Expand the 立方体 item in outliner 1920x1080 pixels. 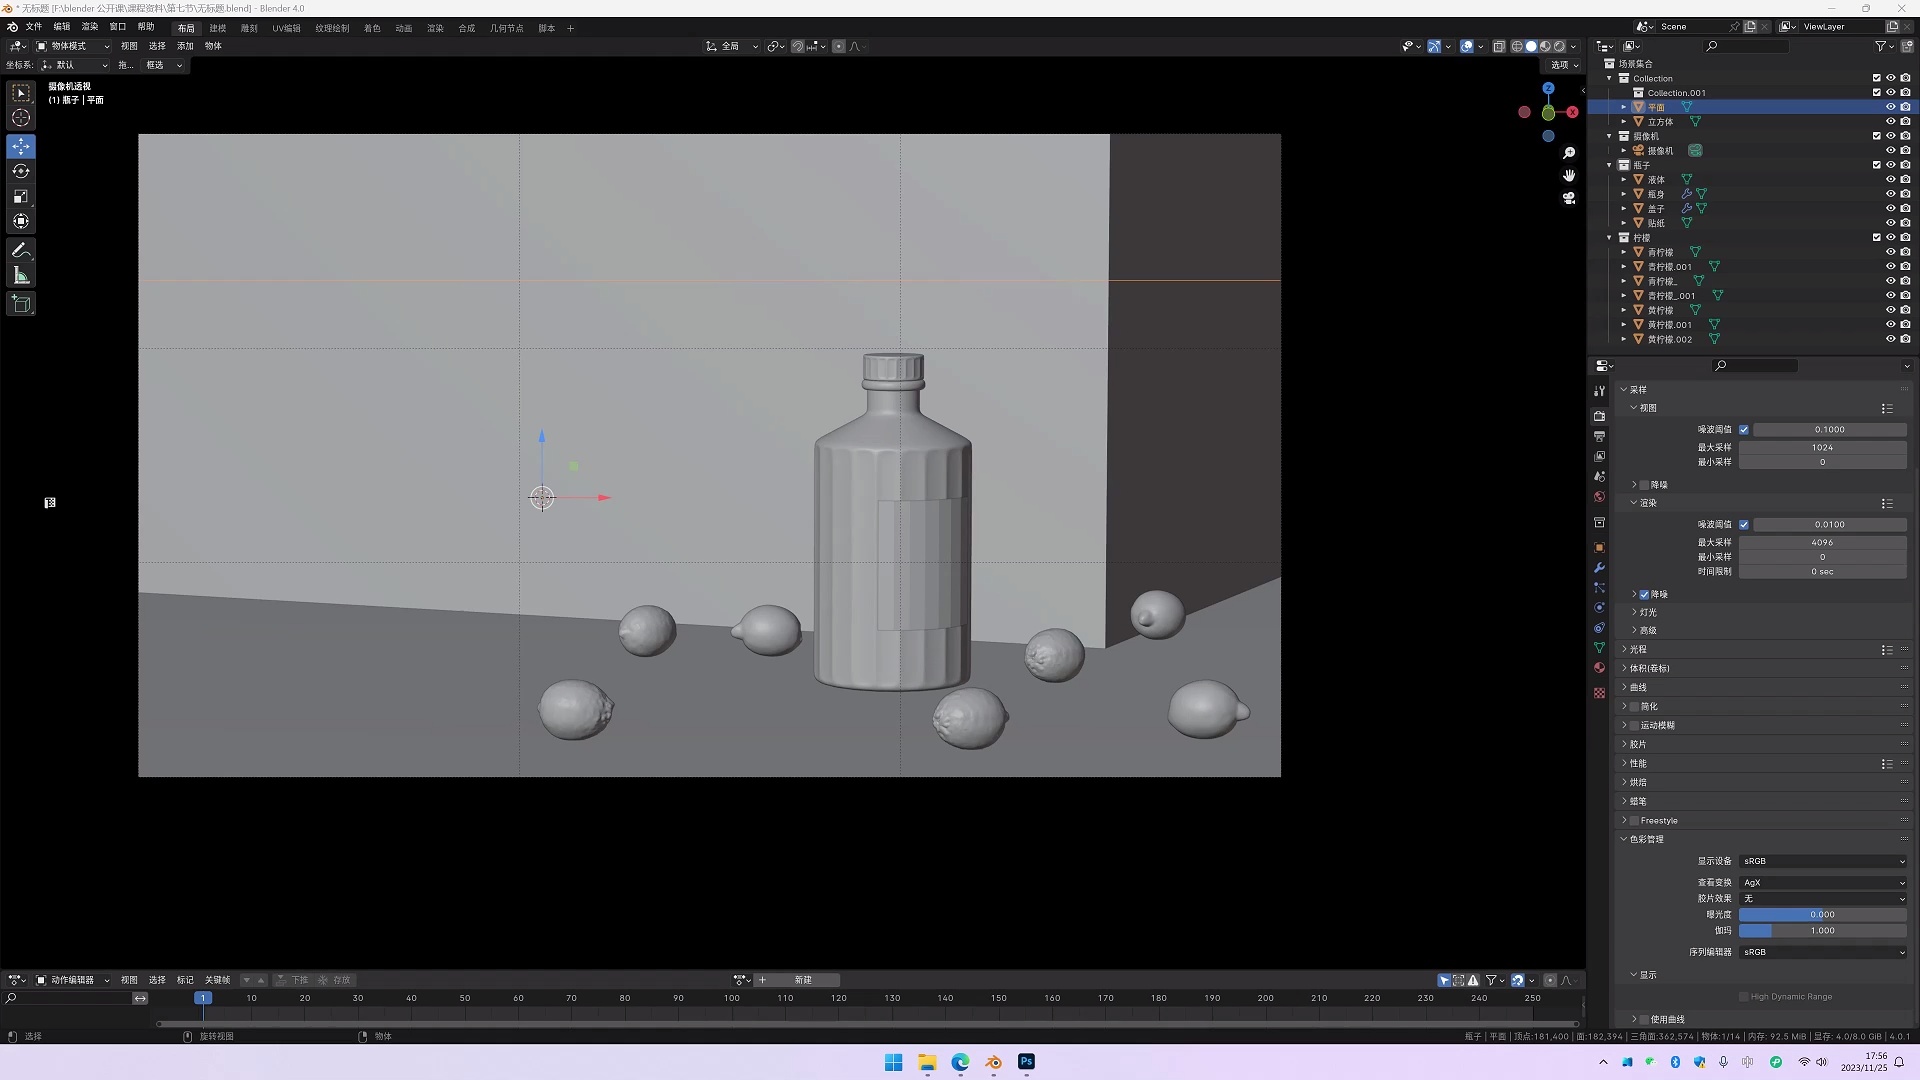[1622, 121]
